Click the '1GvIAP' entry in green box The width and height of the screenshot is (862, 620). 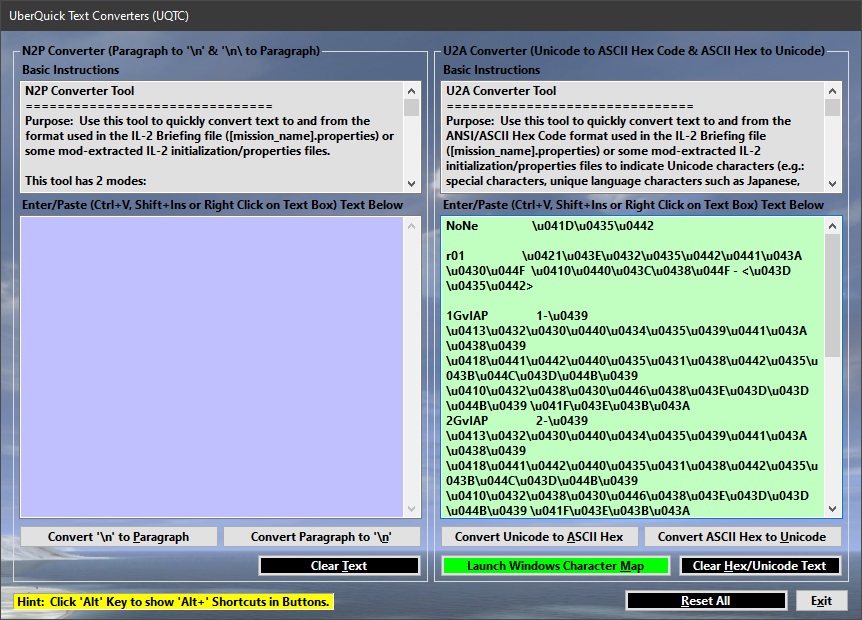(467, 316)
